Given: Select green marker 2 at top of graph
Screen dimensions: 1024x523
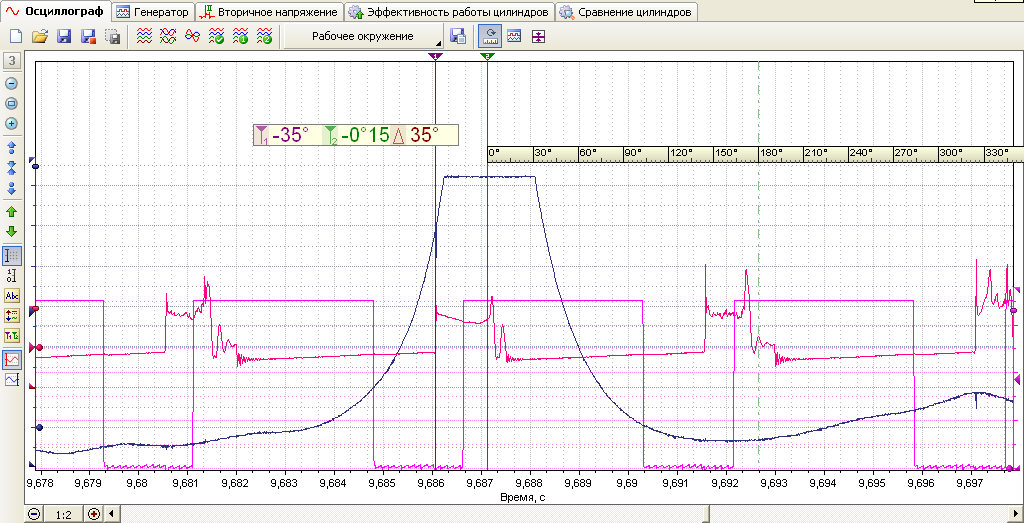Looking at the screenshot, I should click(x=487, y=57).
